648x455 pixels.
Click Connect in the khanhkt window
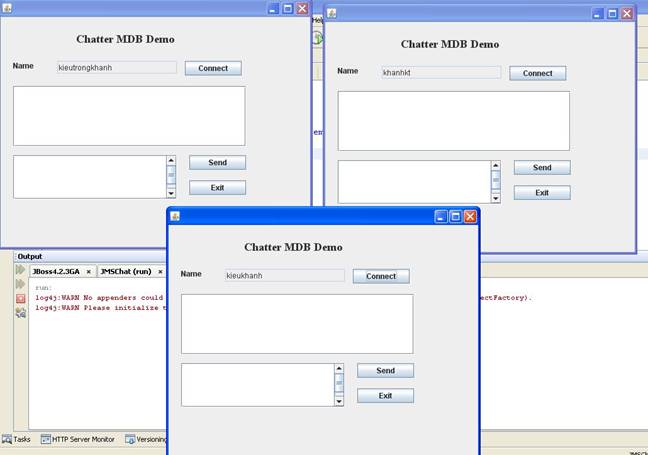[538, 73]
